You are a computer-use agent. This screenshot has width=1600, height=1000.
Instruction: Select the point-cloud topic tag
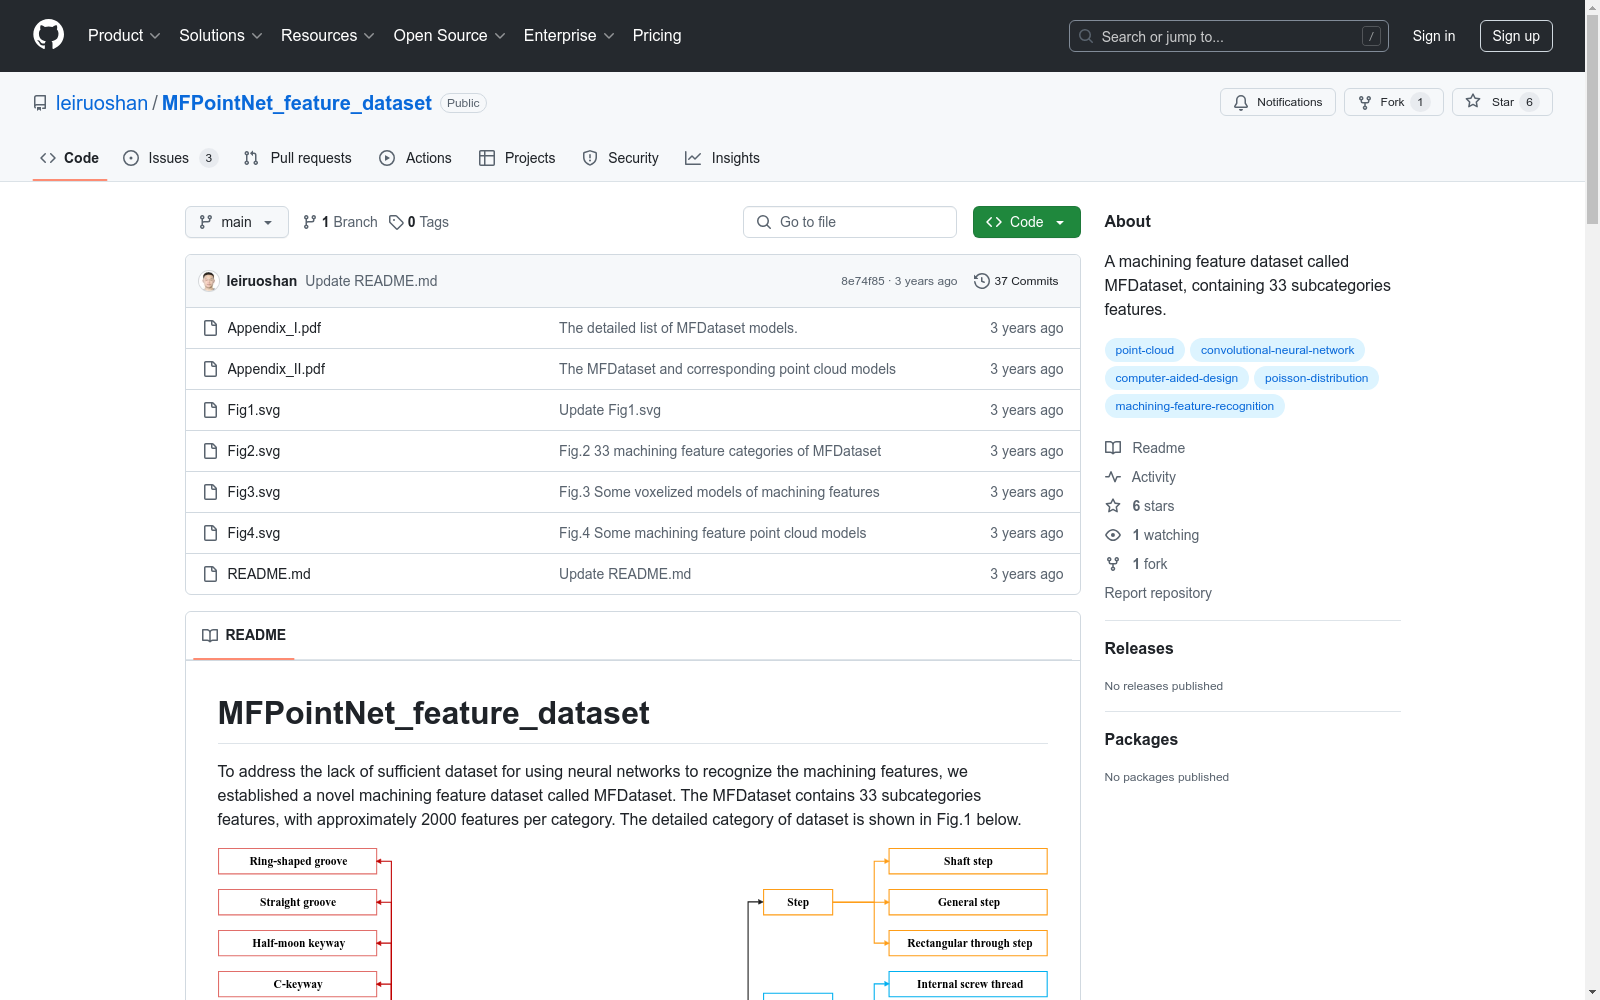(x=1144, y=350)
